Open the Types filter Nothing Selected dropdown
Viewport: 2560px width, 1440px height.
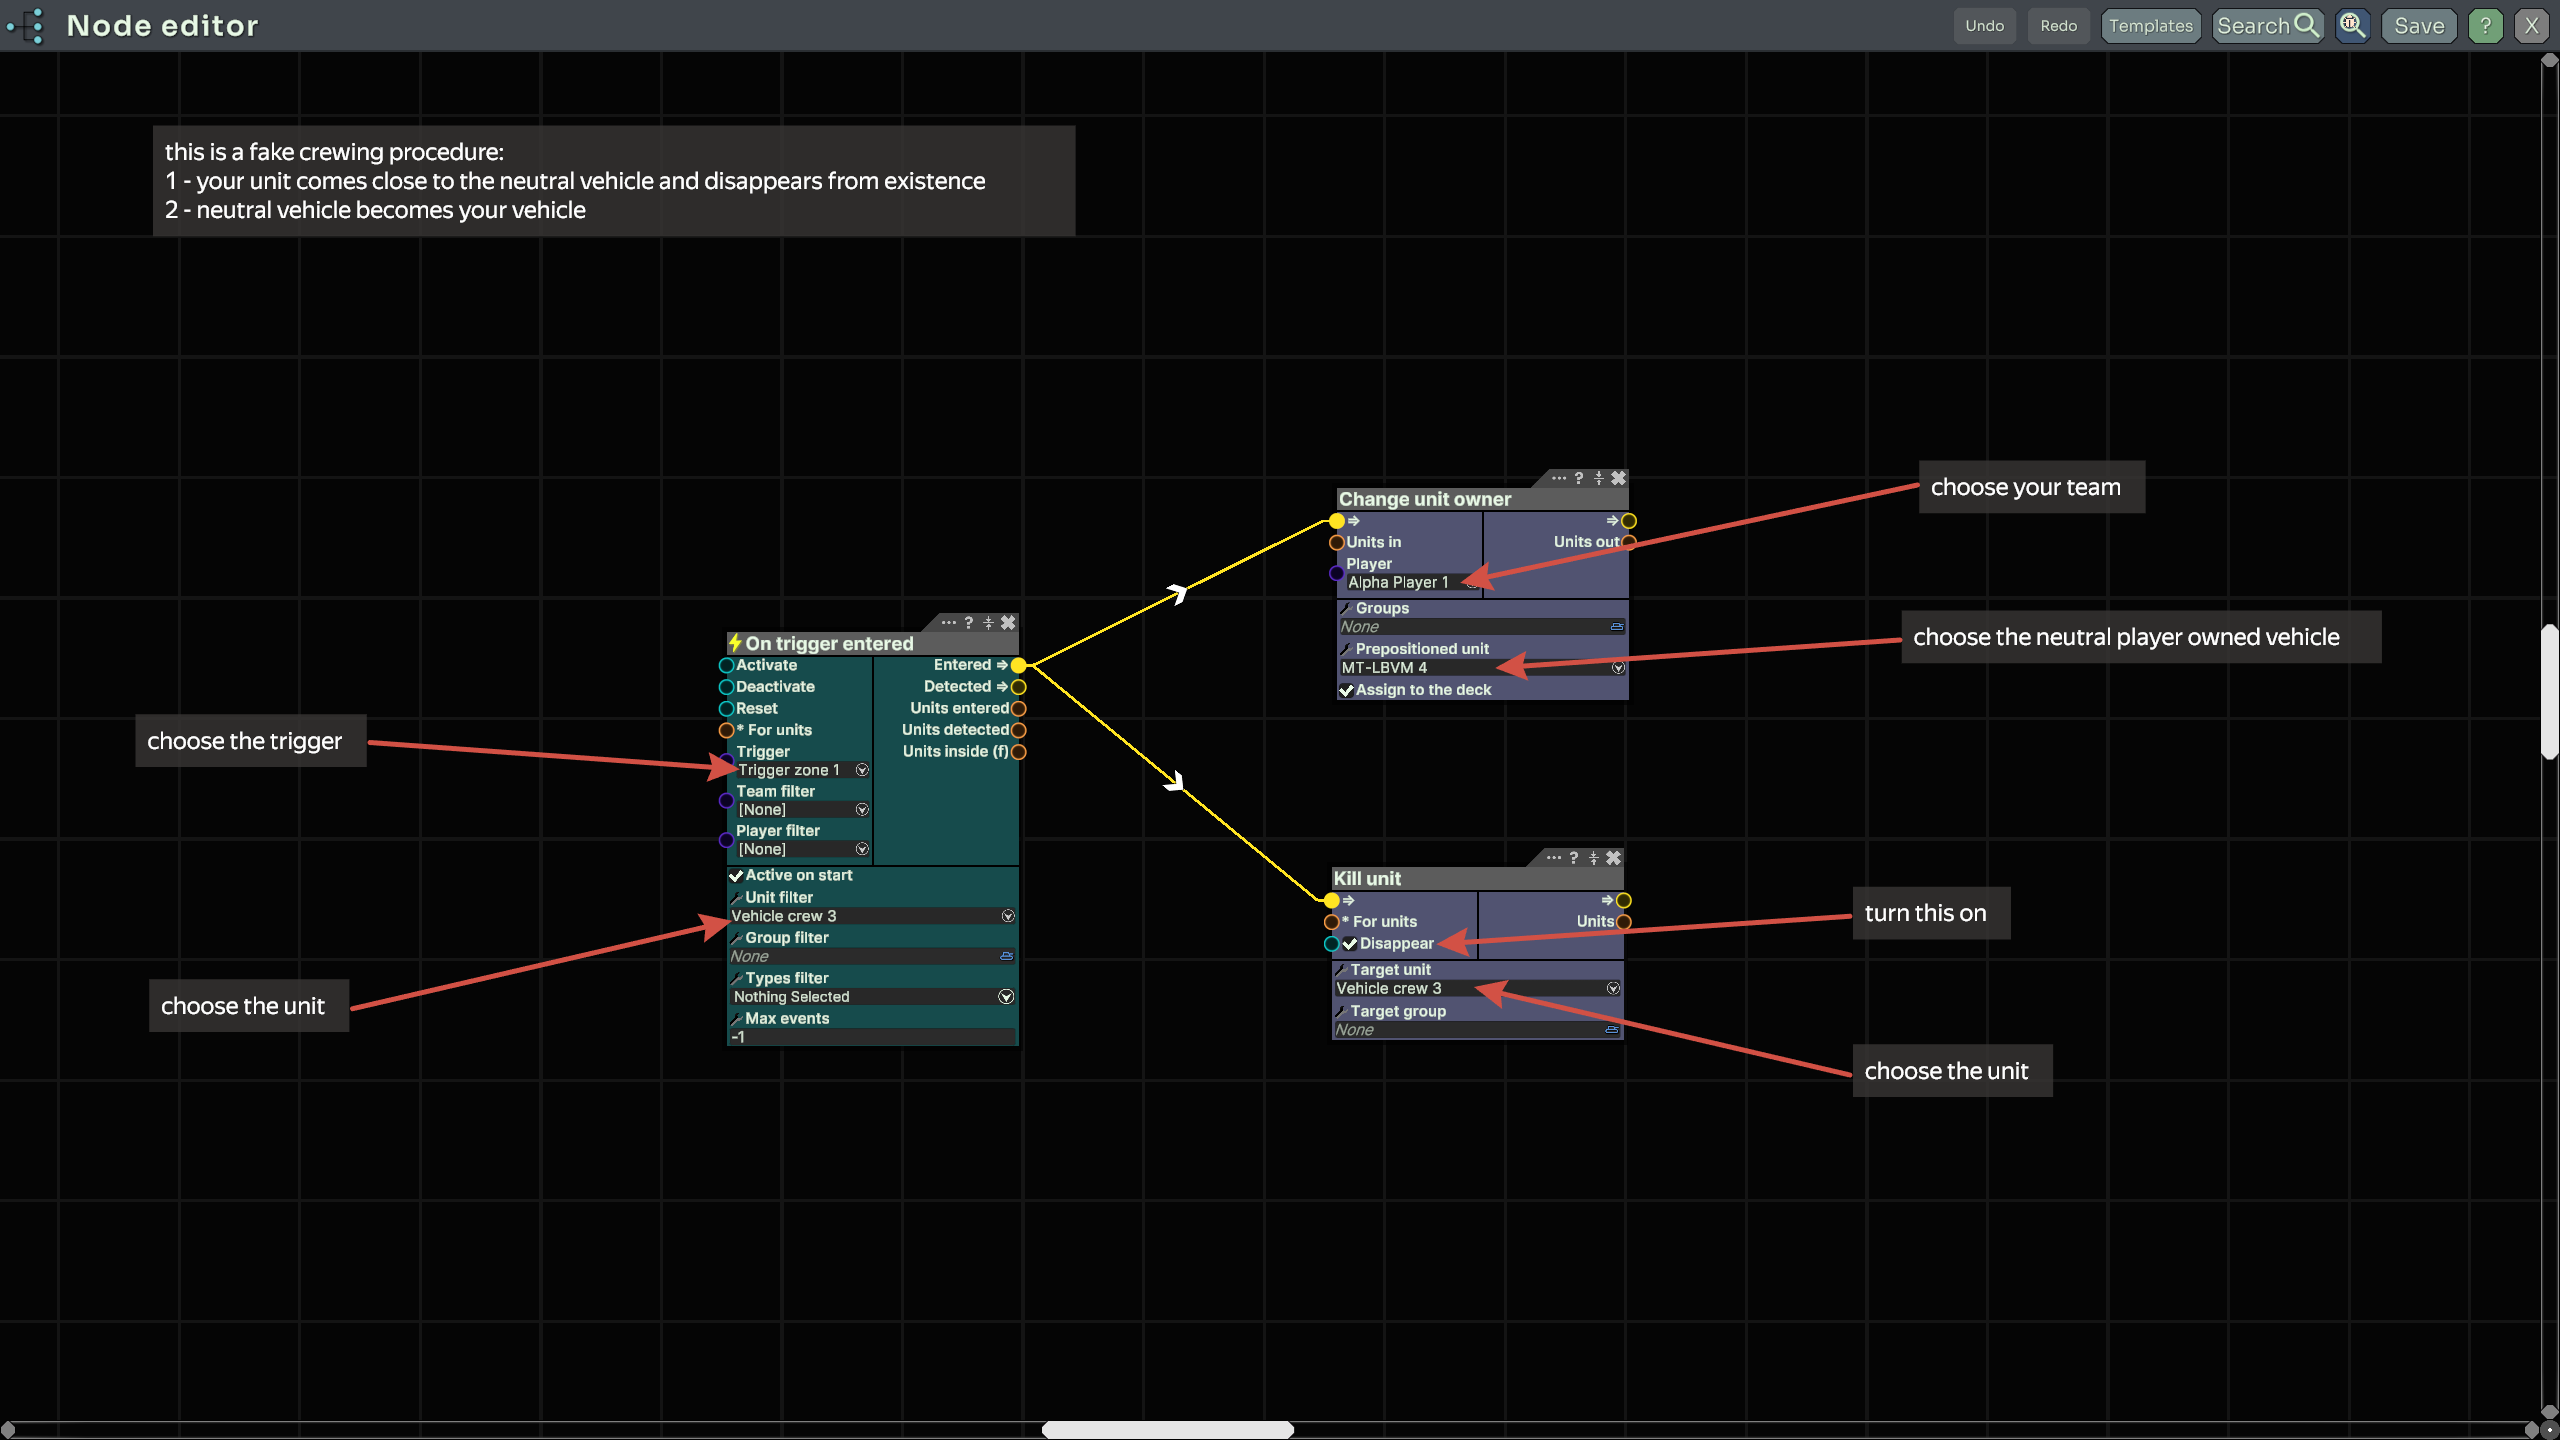tap(1006, 997)
